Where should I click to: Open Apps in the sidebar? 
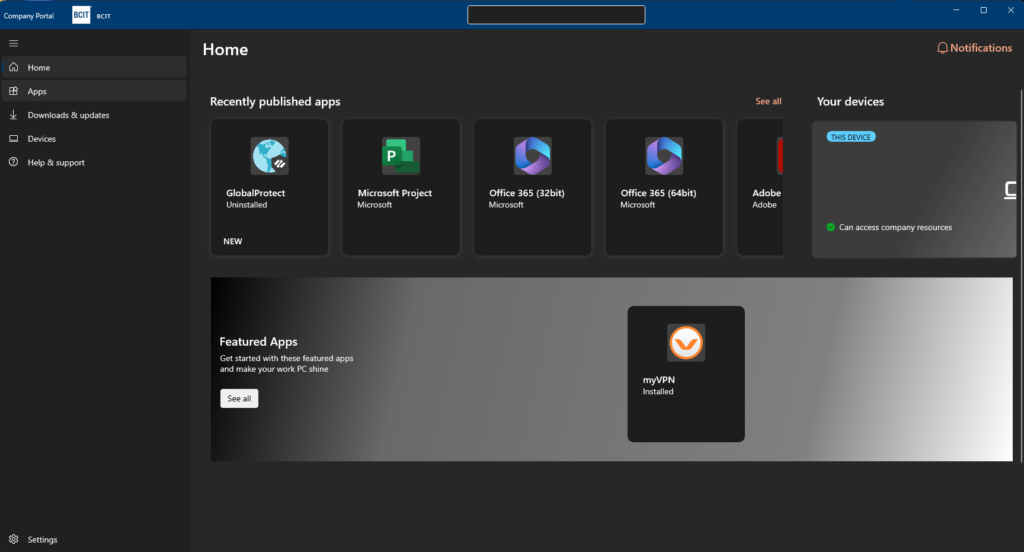pyautogui.click(x=94, y=91)
